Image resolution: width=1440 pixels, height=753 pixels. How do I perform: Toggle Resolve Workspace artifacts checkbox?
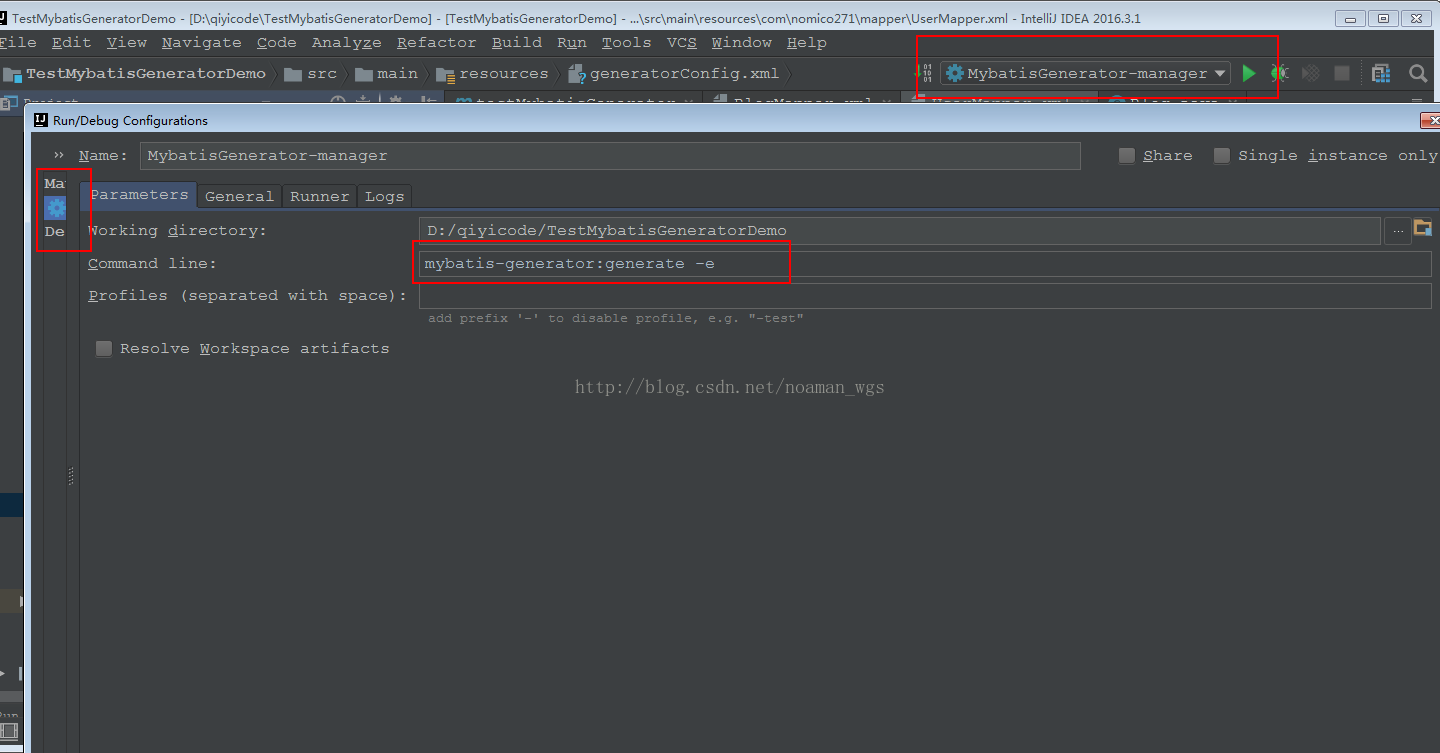coord(104,348)
